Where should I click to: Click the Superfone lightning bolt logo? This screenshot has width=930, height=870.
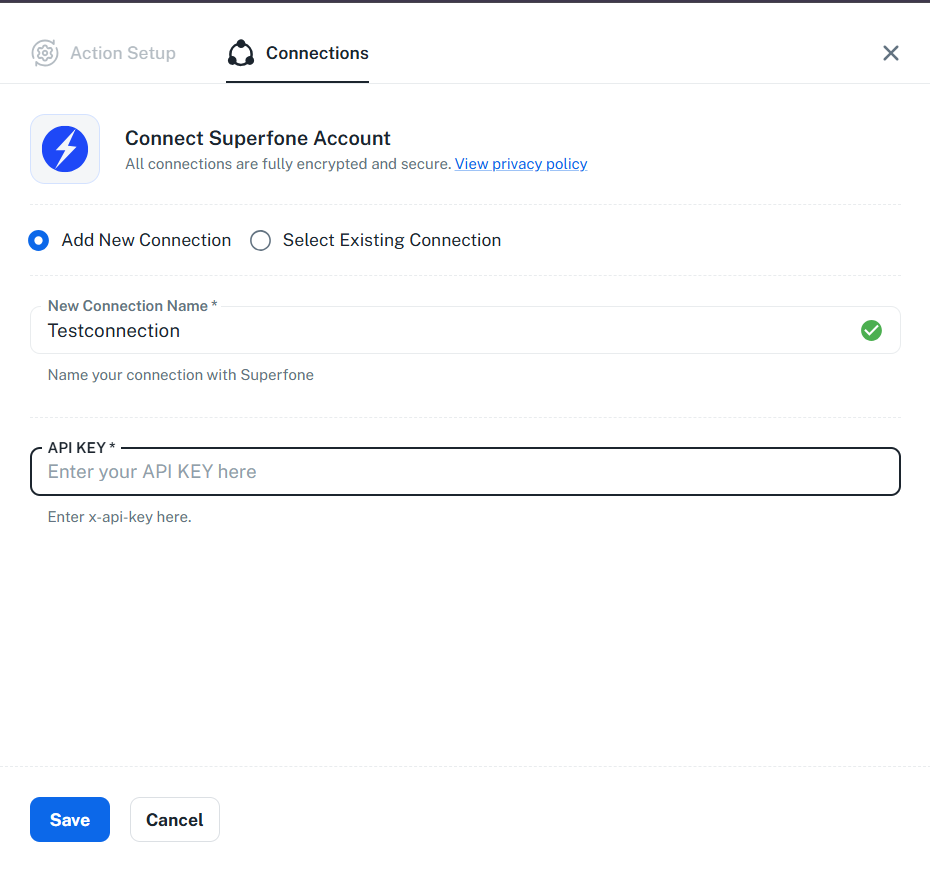65,149
